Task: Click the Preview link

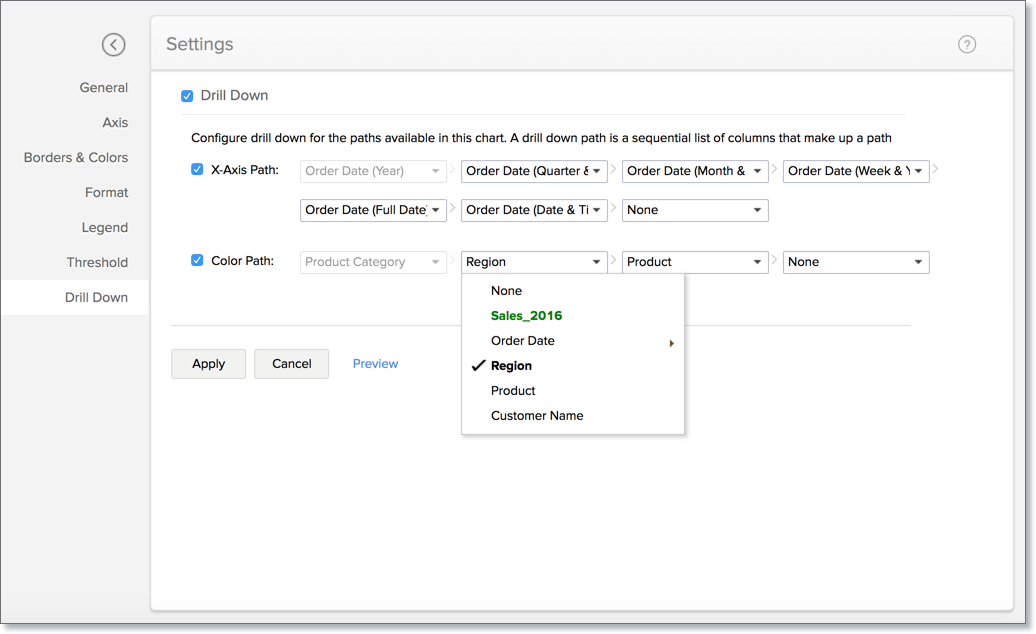Action: tap(375, 364)
